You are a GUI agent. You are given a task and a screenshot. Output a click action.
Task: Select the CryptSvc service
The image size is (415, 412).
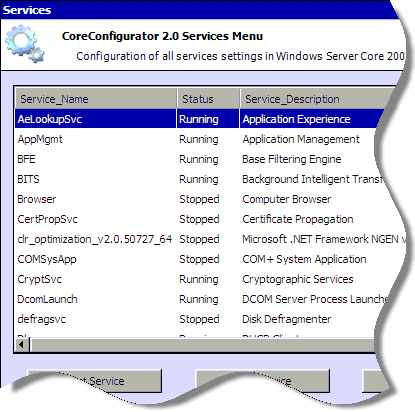(39, 279)
